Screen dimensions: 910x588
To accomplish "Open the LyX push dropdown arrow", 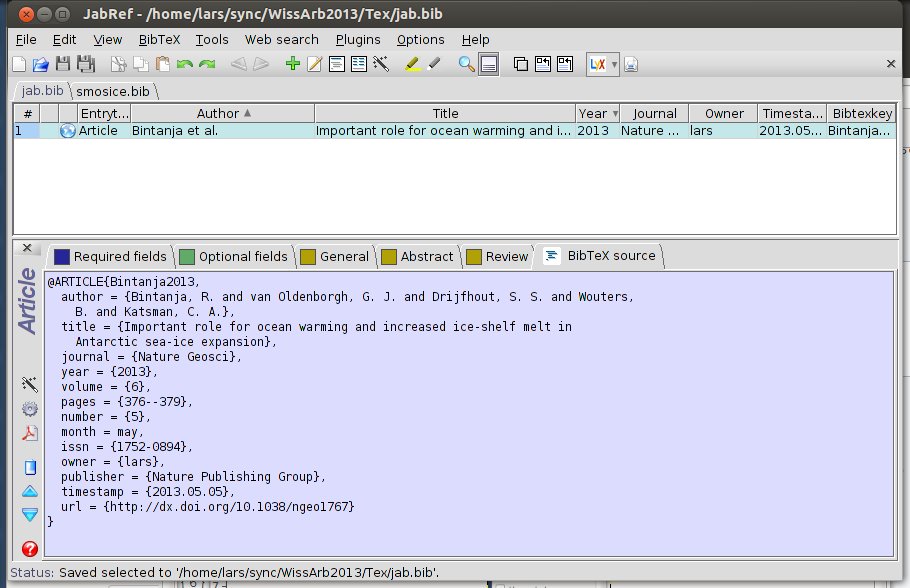I will (614, 64).
